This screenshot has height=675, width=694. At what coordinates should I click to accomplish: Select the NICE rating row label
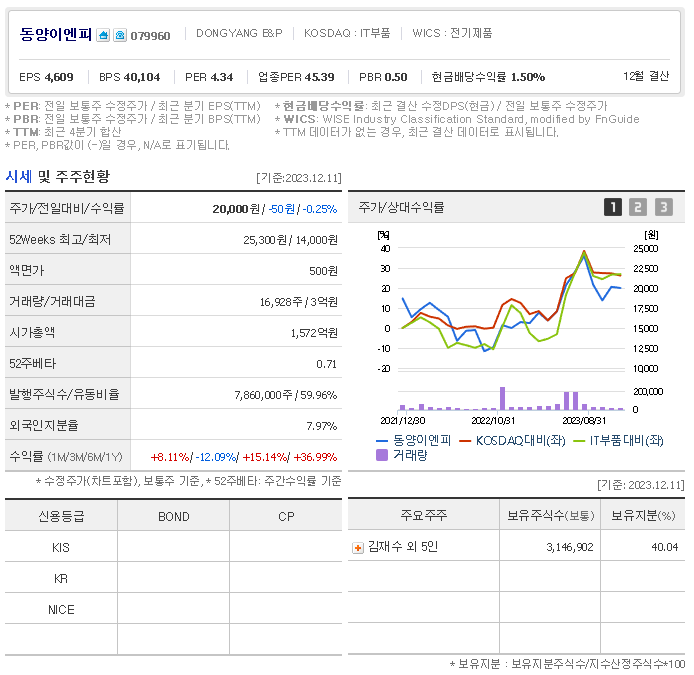[61, 609]
